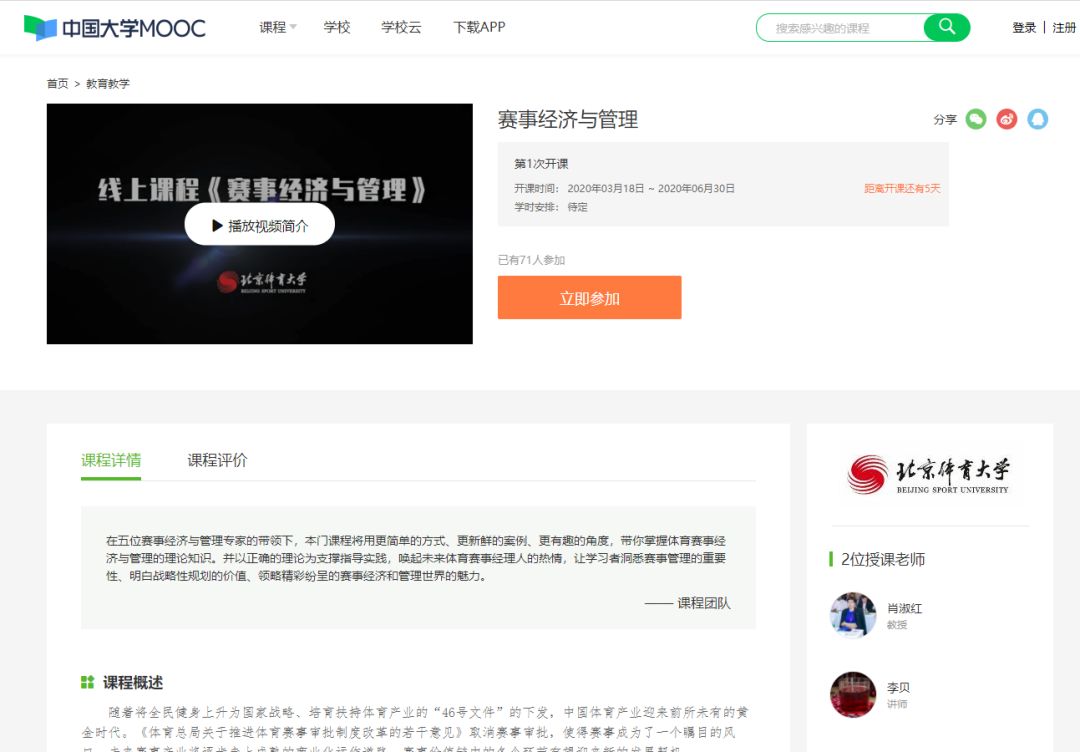
Task: Open the 学校云 navigation item
Action: 401,28
